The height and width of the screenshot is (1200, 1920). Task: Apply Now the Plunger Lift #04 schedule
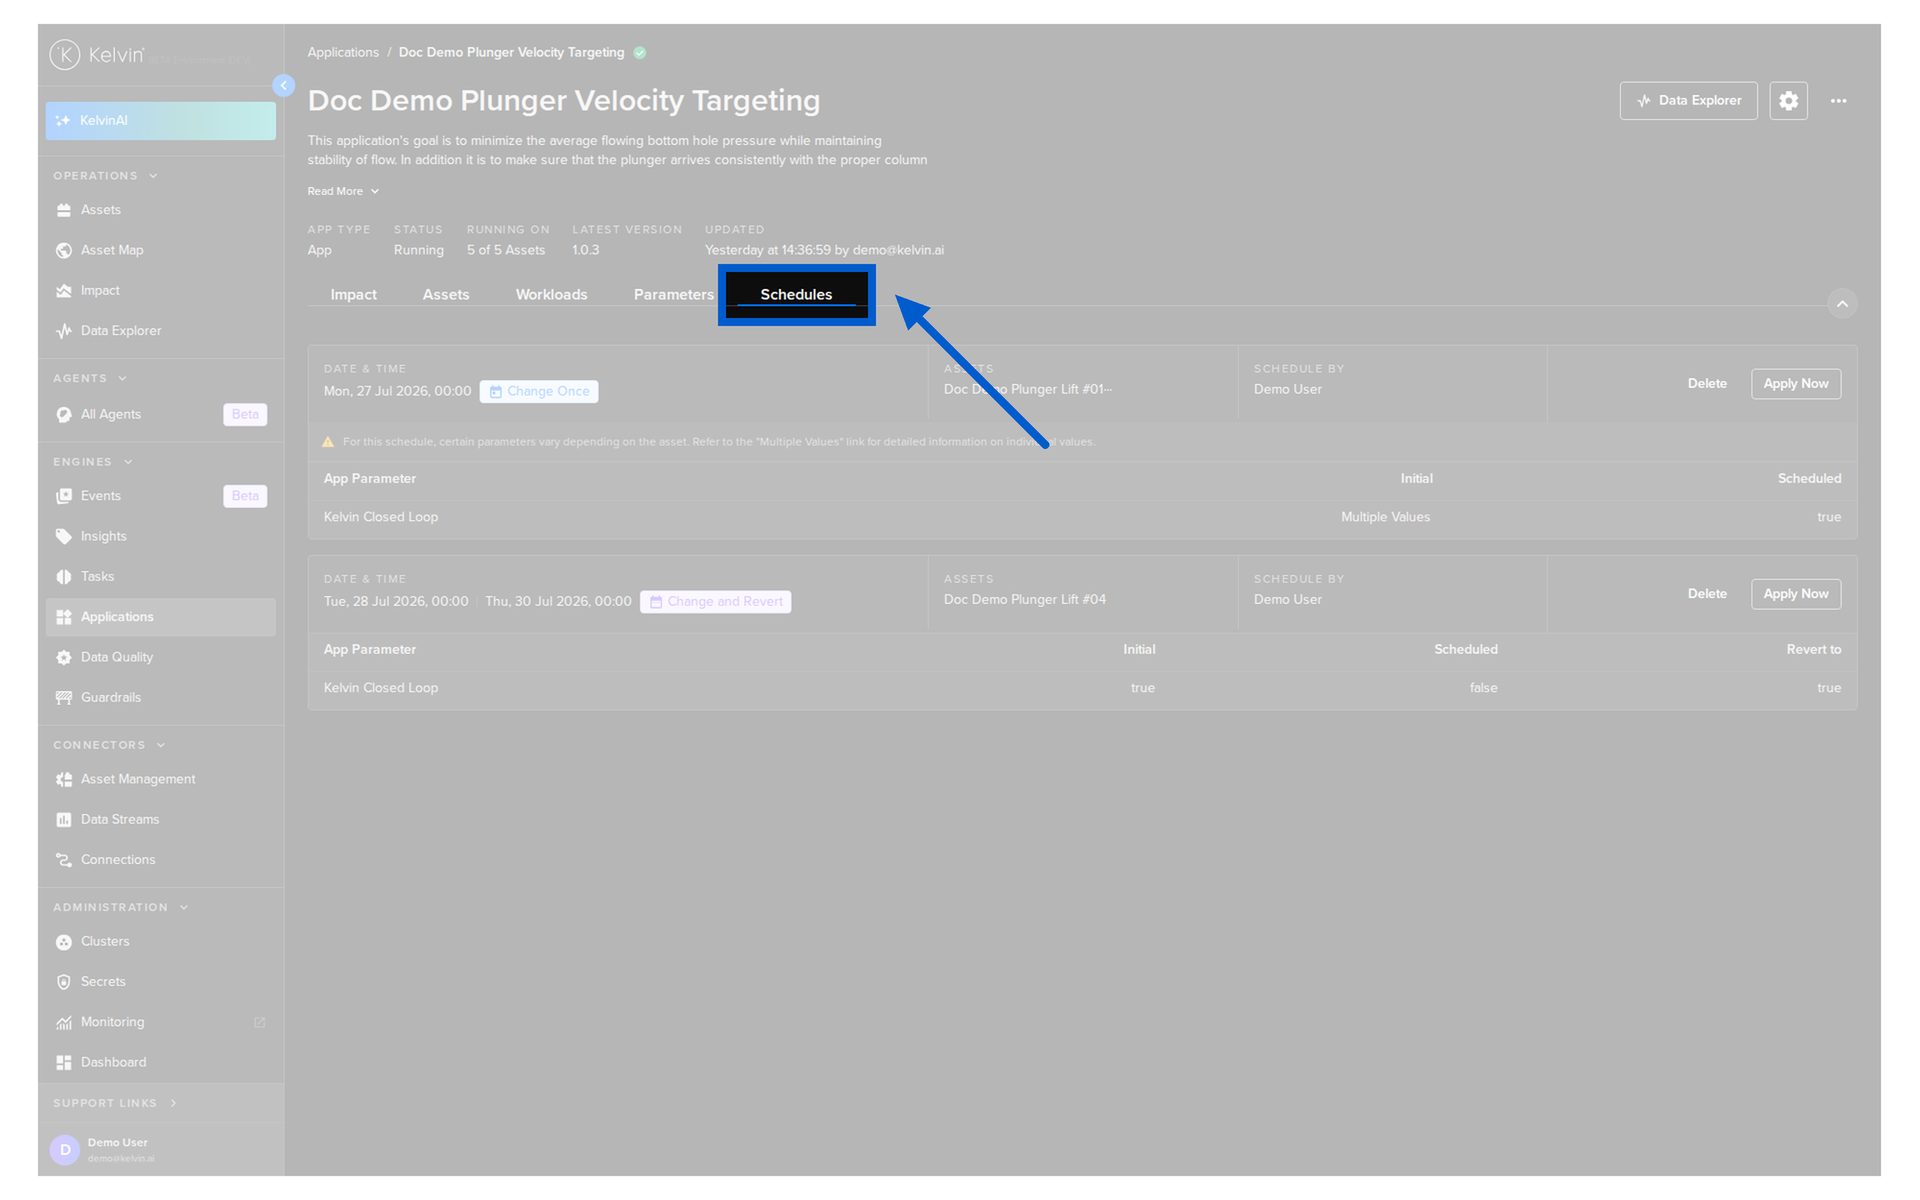tap(1795, 594)
